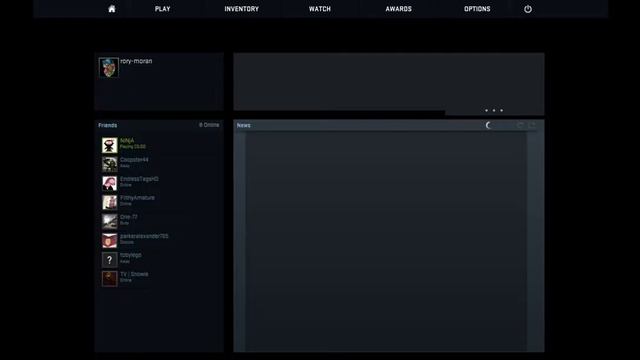Click the rory-moran player name
The height and width of the screenshot is (360, 640).
click(136, 61)
